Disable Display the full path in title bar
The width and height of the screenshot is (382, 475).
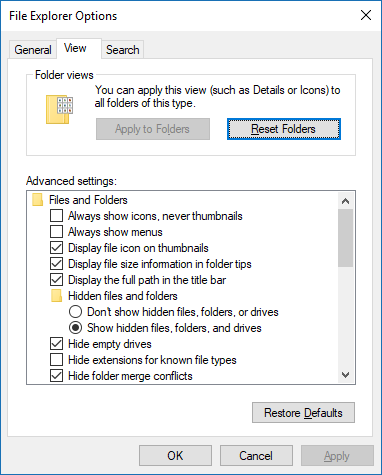coord(56,280)
